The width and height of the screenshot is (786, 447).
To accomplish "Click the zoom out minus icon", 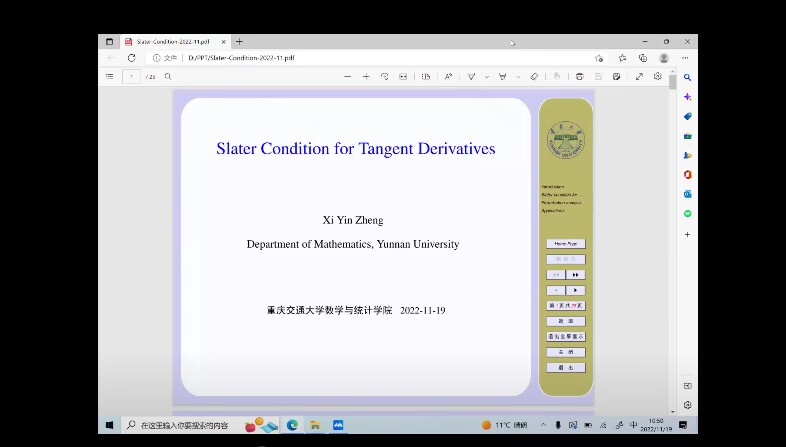I will (x=347, y=76).
